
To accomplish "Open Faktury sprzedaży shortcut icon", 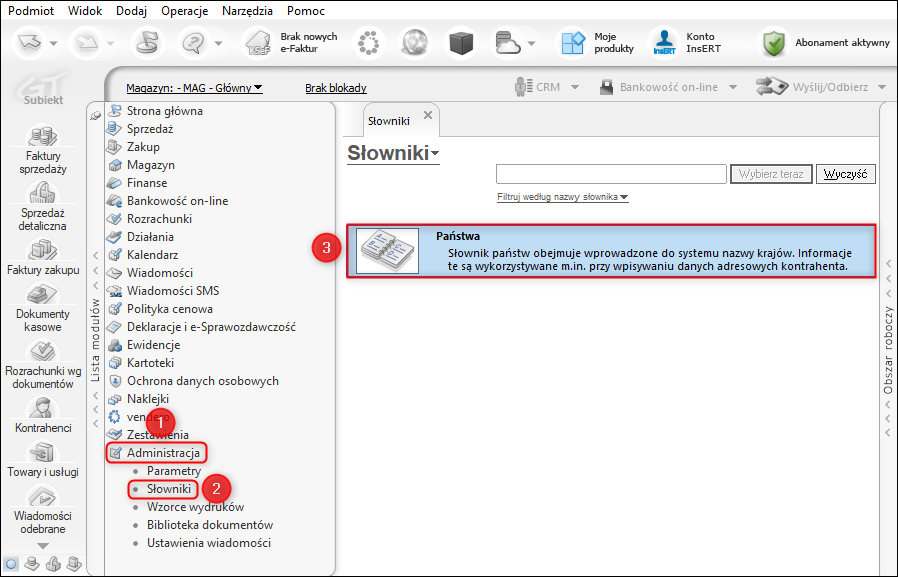I will tap(43, 136).
